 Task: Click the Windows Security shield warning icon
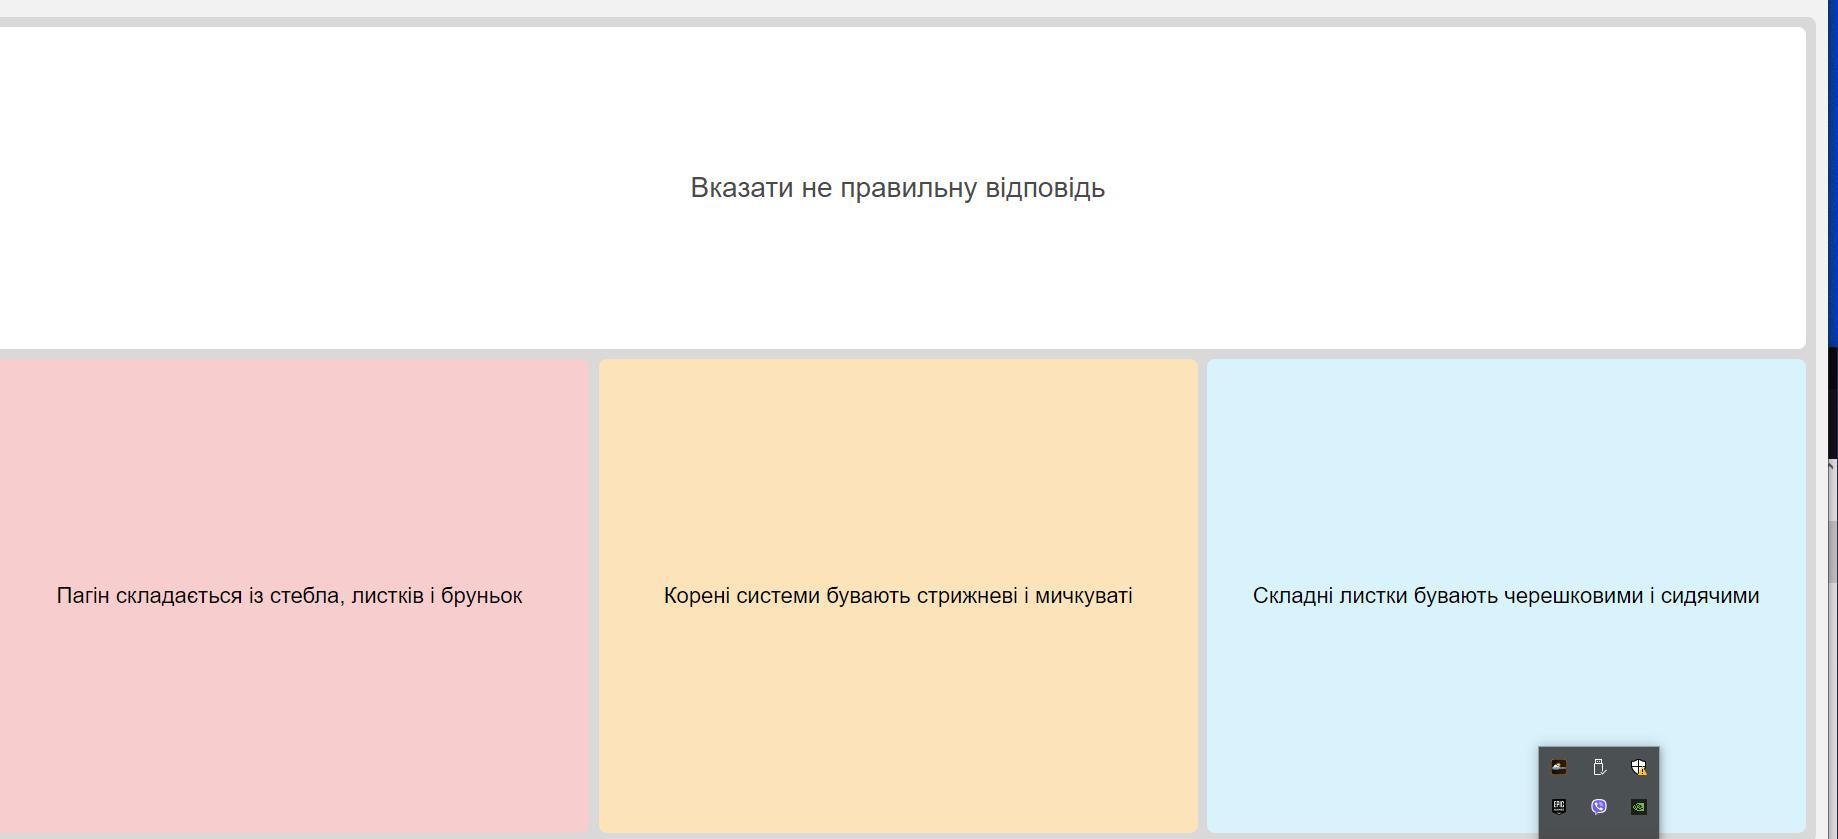pos(1638,767)
